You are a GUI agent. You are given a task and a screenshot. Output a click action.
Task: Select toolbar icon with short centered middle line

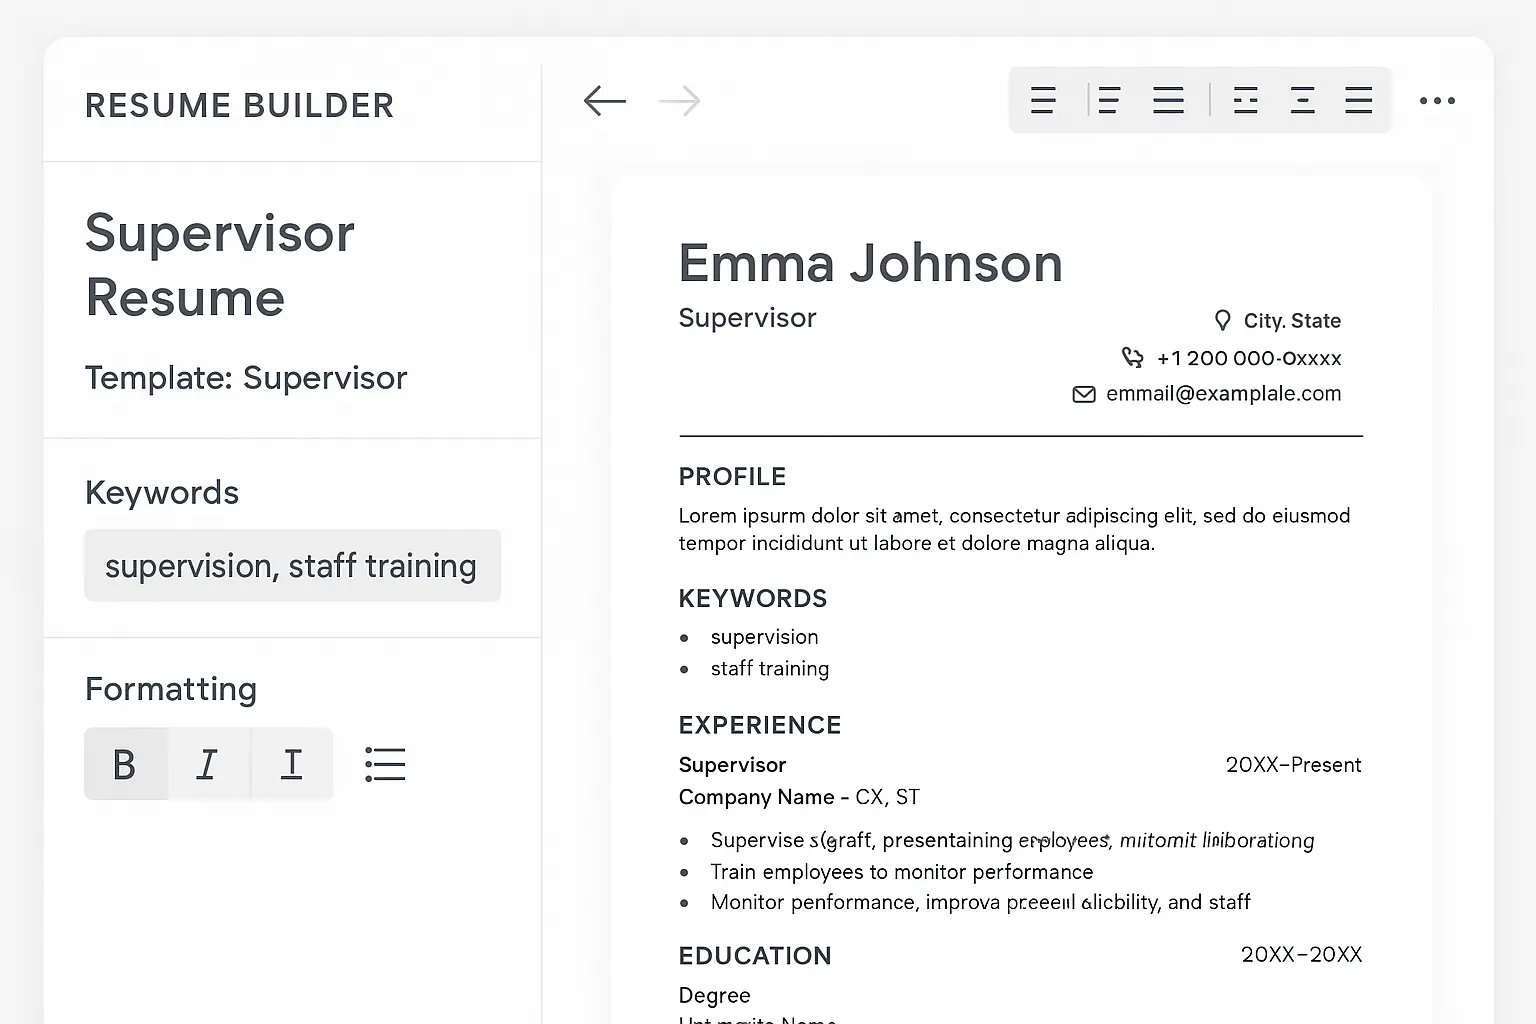(x=1302, y=100)
